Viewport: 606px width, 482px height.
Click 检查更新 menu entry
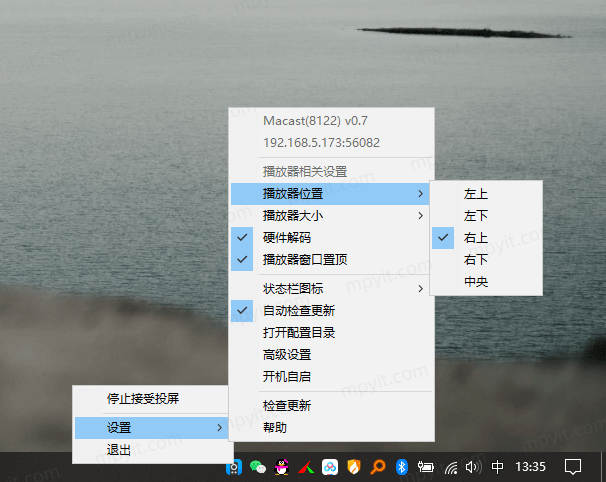330,406
